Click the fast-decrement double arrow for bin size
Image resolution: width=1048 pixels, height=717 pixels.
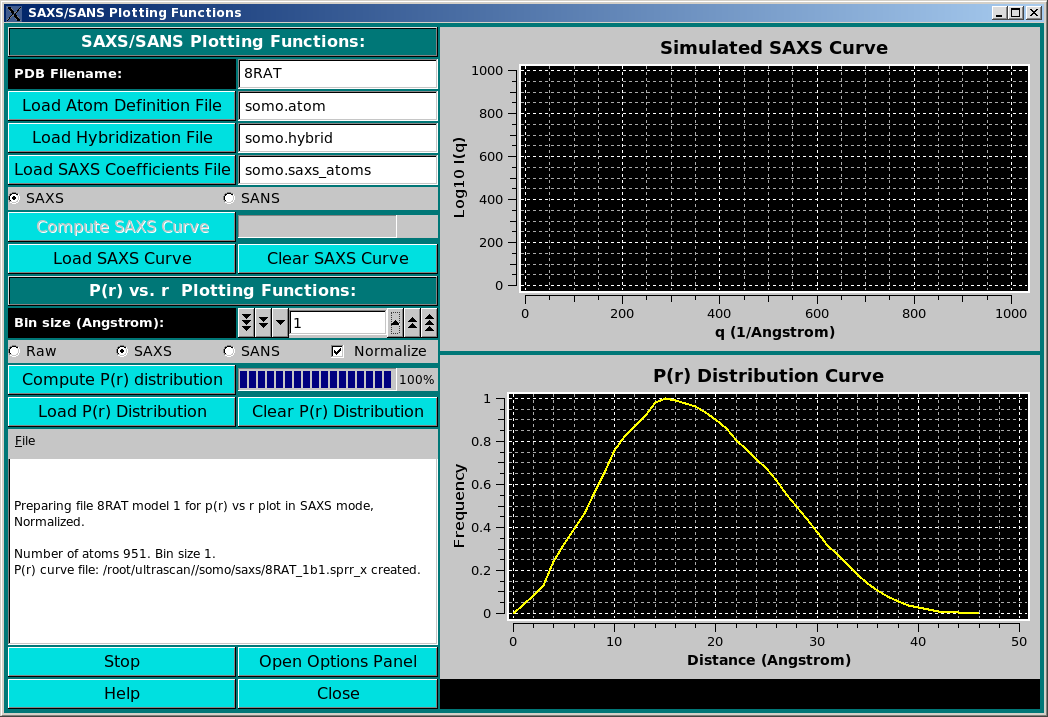(x=246, y=322)
